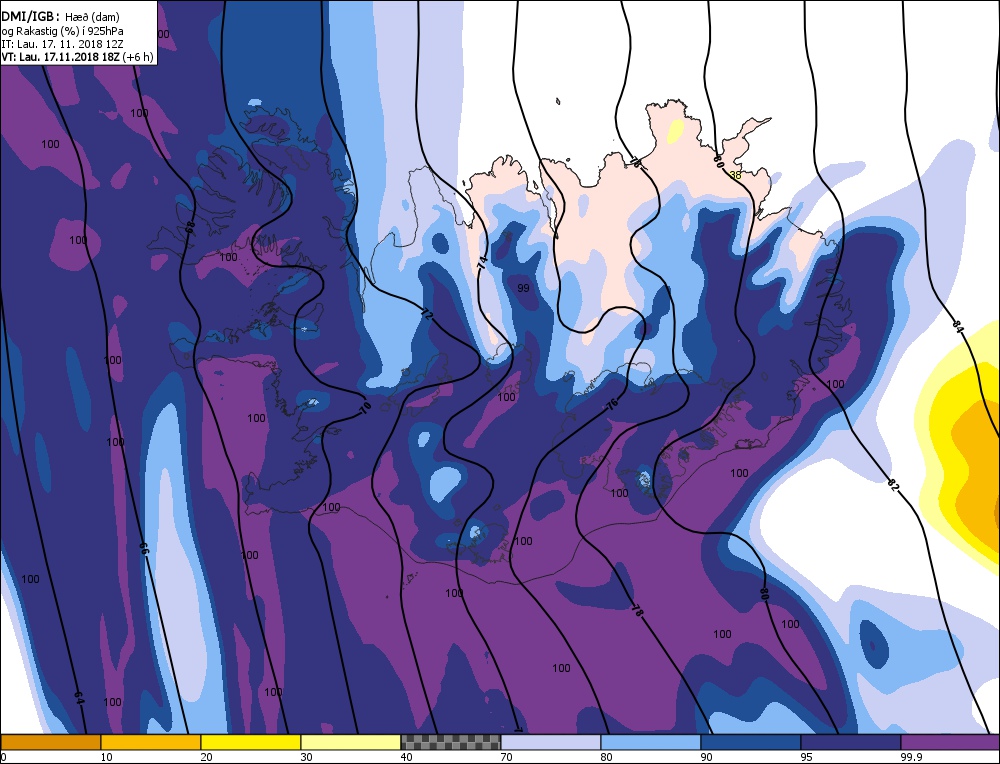The width and height of the screenshot is (1000, 764).
Task: Click the legend scale number '30'
Action: [306, 757]
